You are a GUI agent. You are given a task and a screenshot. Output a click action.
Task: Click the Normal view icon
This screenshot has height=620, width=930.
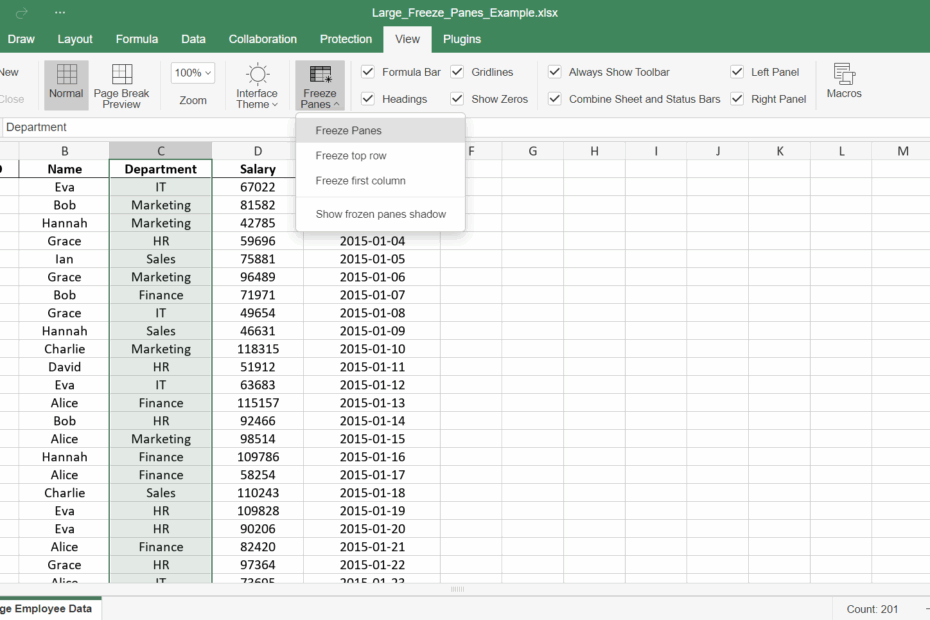click(66, 75)
